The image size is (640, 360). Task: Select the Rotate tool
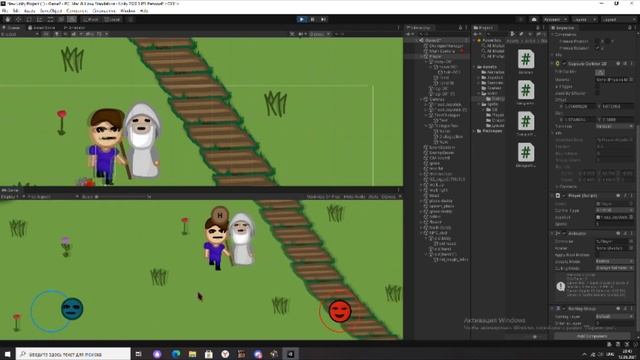[29, 19]
